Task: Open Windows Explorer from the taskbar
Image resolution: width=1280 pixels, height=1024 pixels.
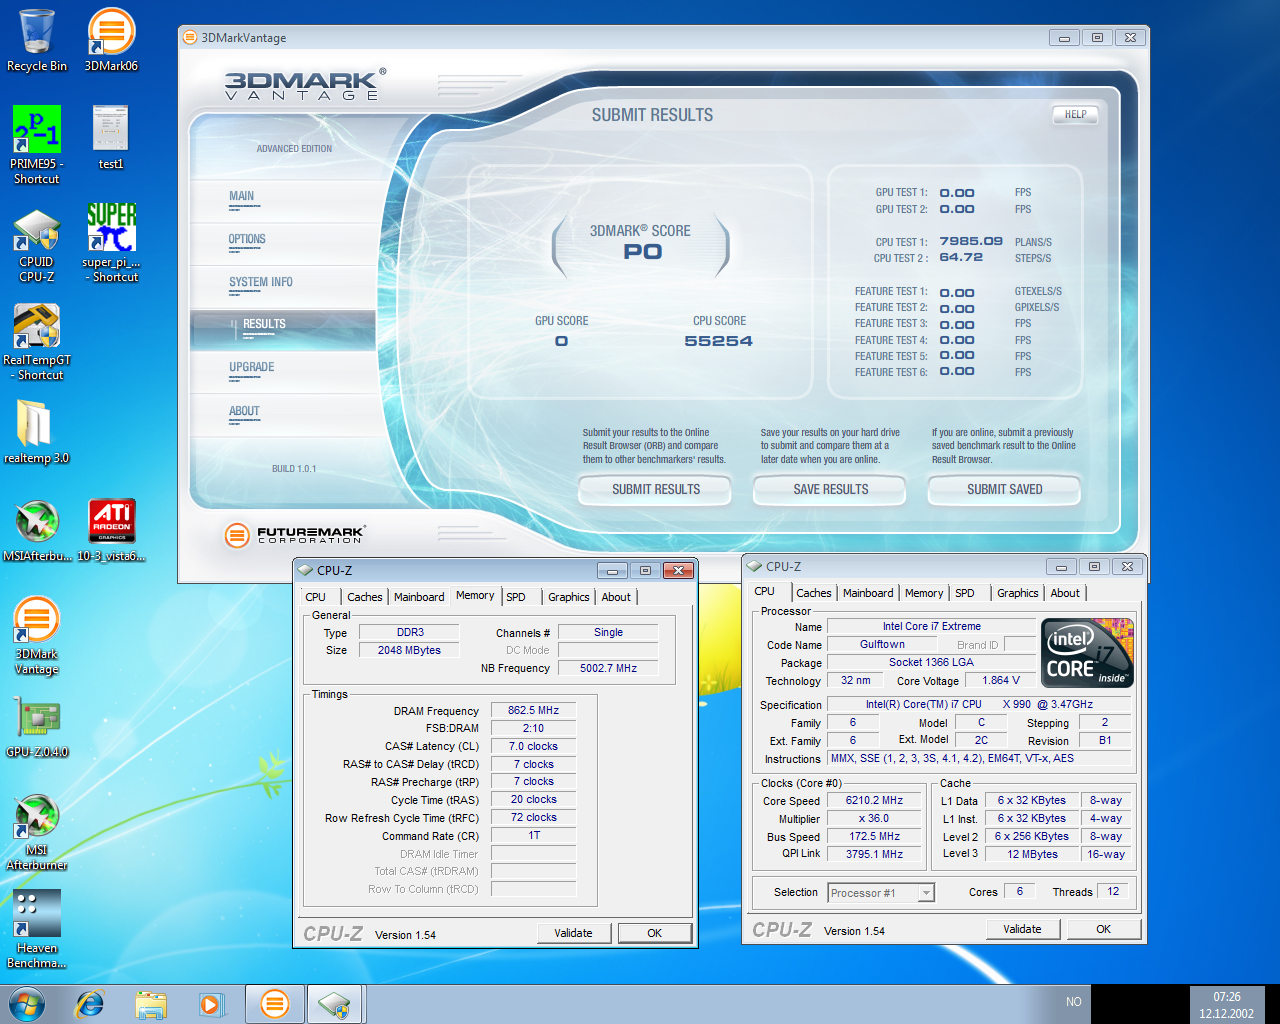Action: pos(151,1004)
